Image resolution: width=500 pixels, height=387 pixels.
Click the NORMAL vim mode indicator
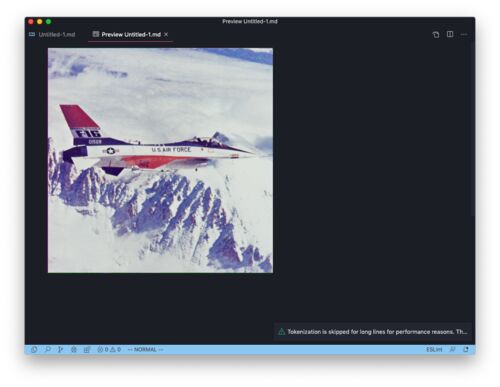(x=145, y=350)
